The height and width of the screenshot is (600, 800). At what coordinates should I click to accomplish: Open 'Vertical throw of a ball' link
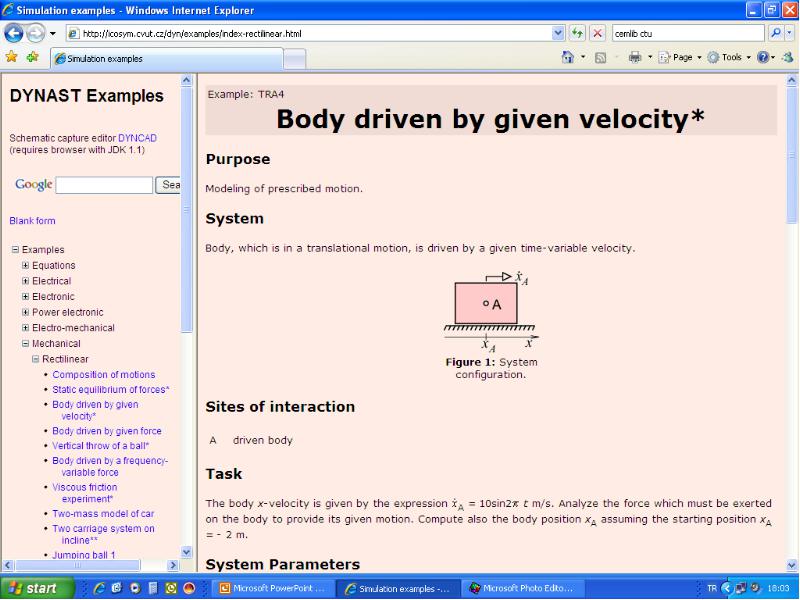click(101, 445)
